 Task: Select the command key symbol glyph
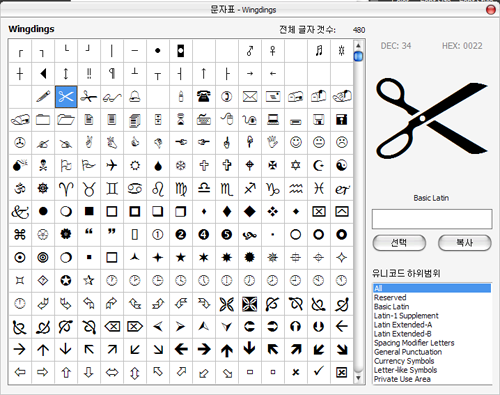click(20, 235)
